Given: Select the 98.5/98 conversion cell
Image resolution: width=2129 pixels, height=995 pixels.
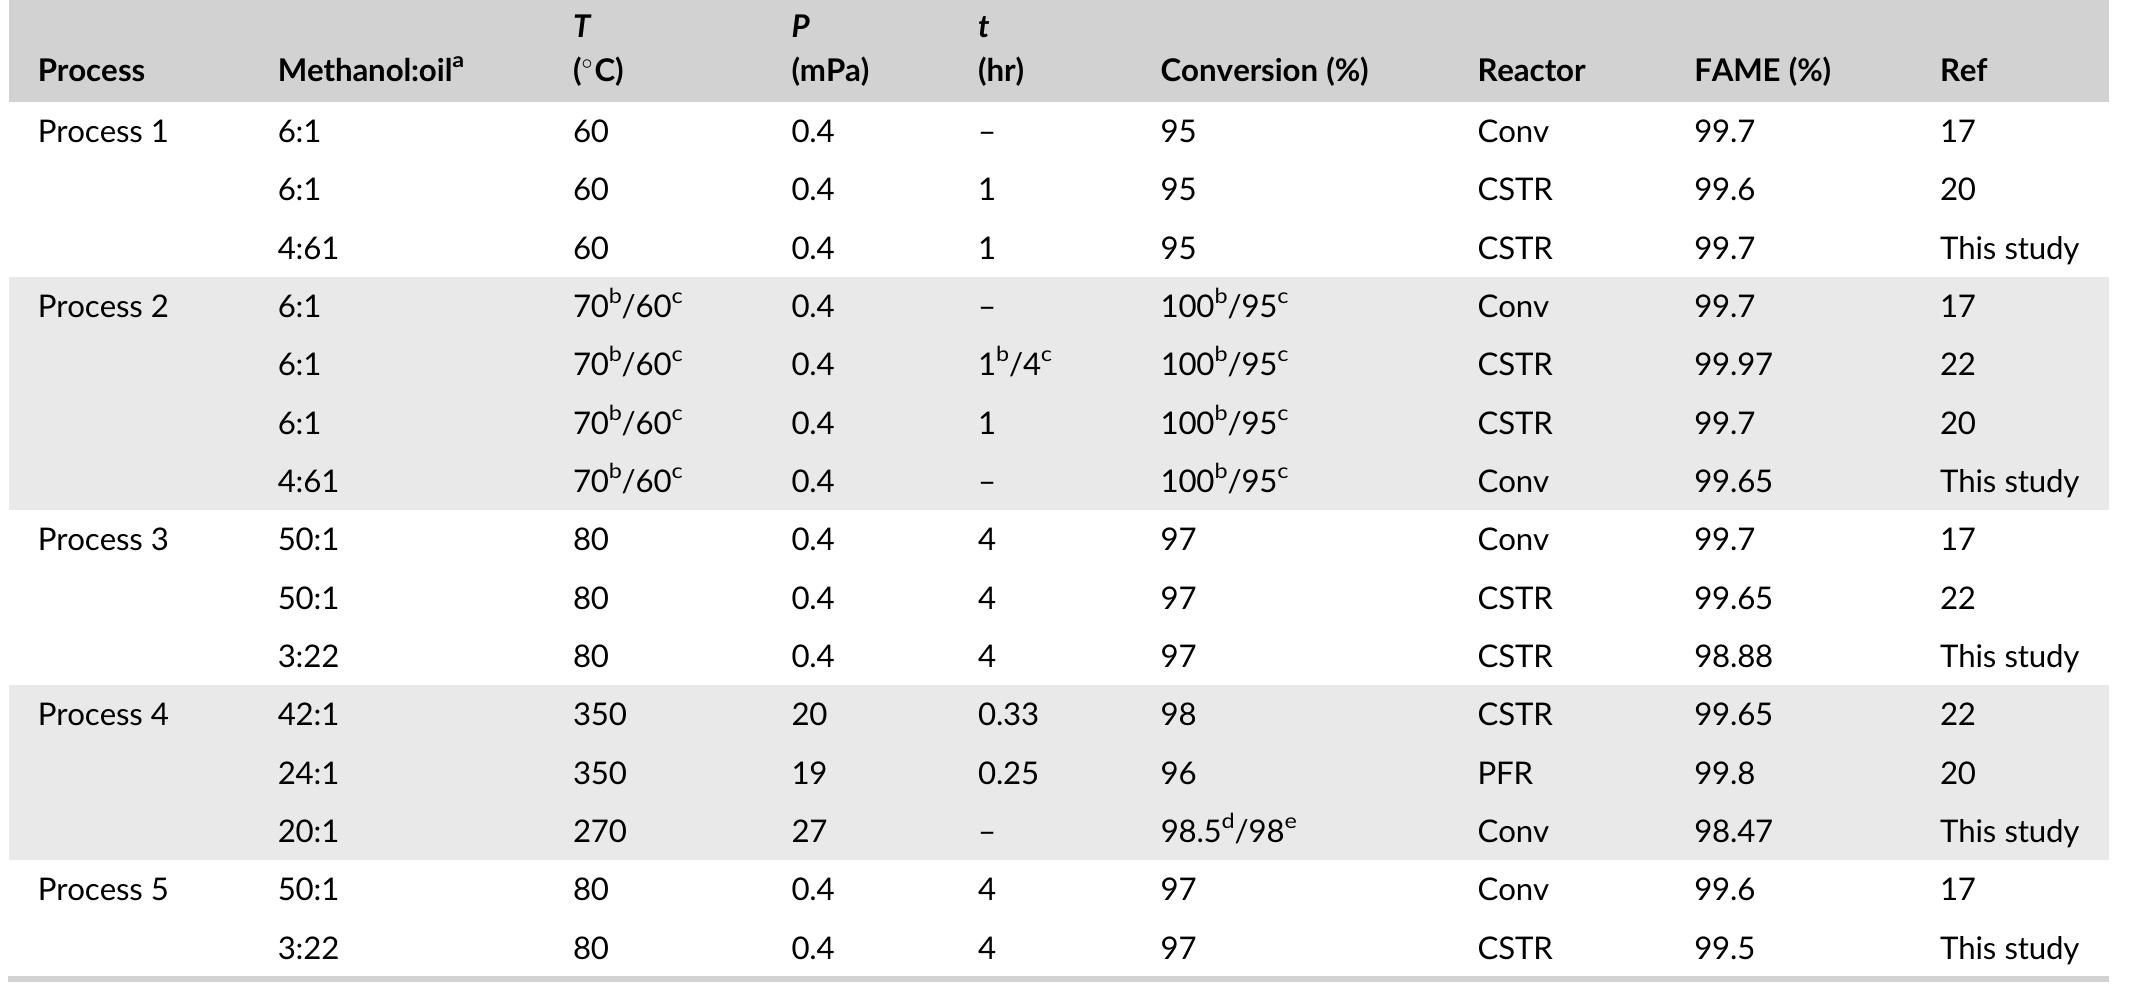Looking at the screenshot, I should pyautogui.click(x=1228, y=832).
